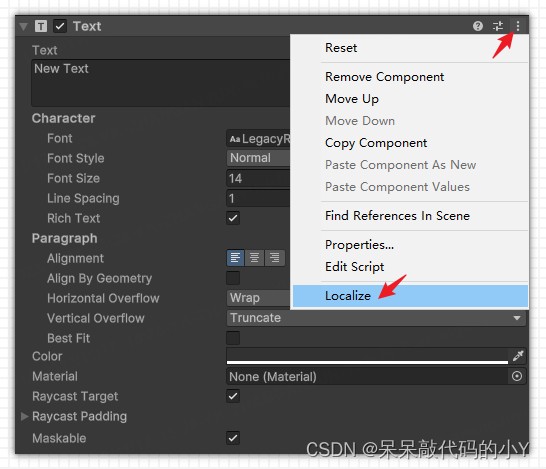
Task: Select Remove Component menu entry
Action: 384,77
